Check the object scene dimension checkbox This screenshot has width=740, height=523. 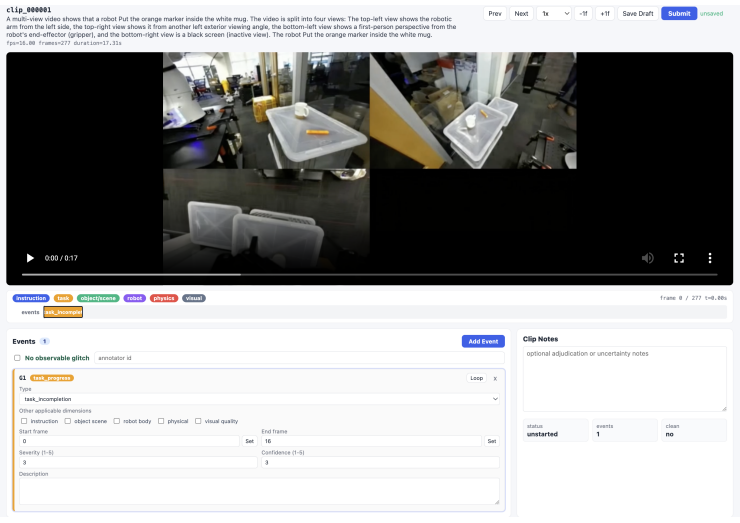tap(67, 421)
